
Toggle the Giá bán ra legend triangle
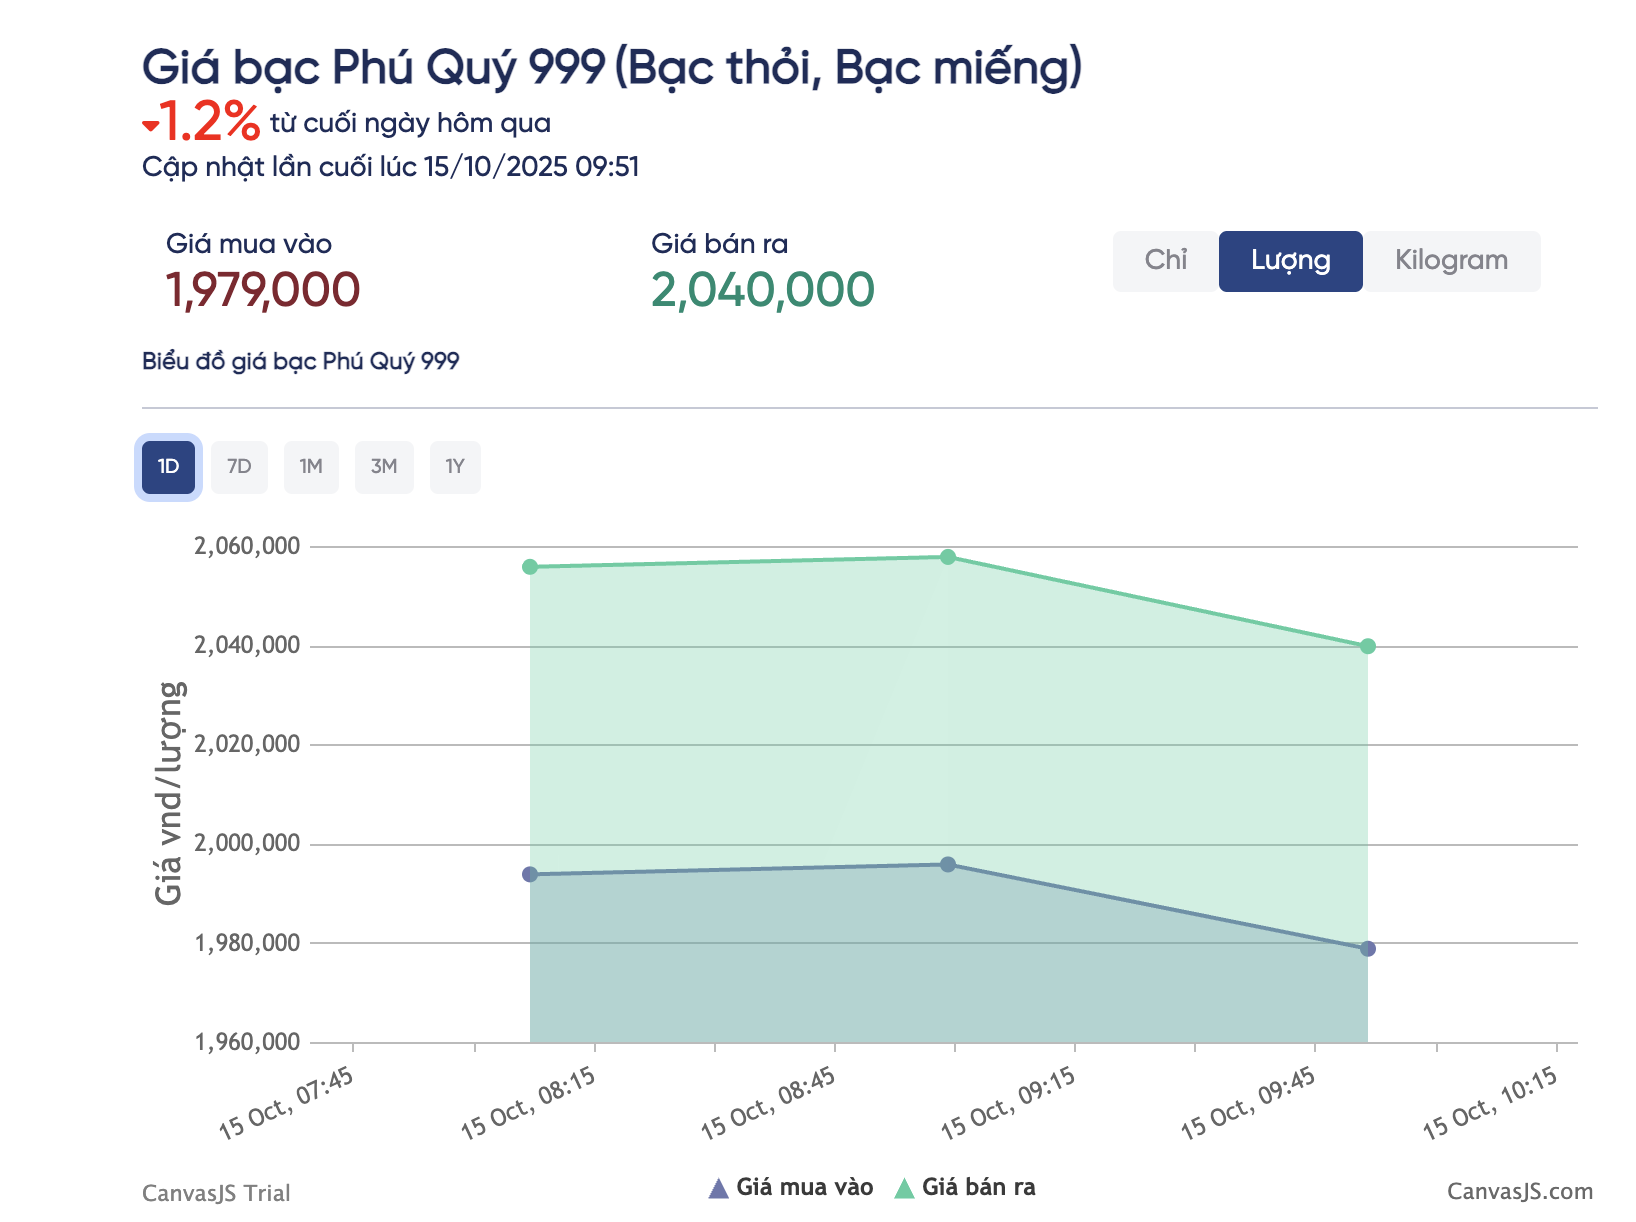point(904,1188)
